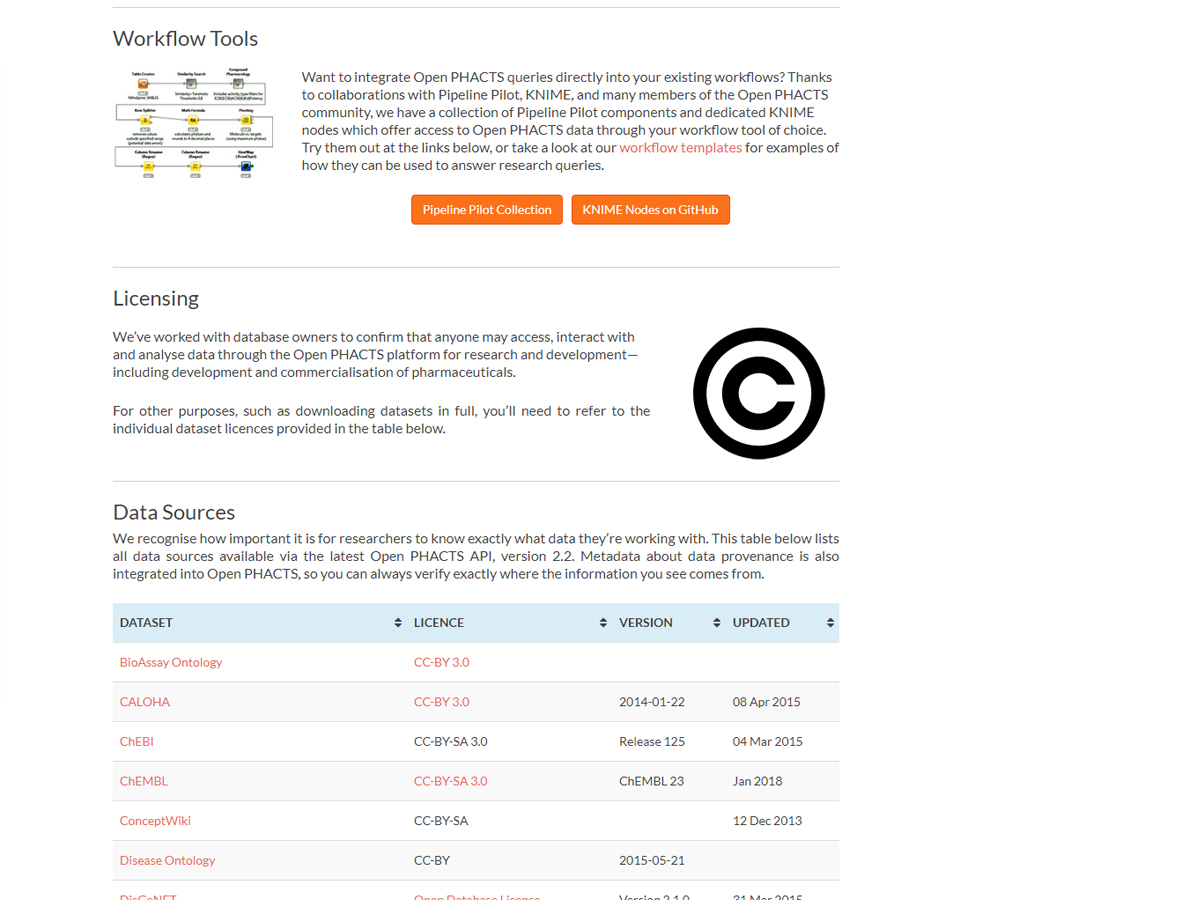
Task: Open ChEMBL's CC-BY-SA 3.0 licence link
Action: tap(450, 781)
